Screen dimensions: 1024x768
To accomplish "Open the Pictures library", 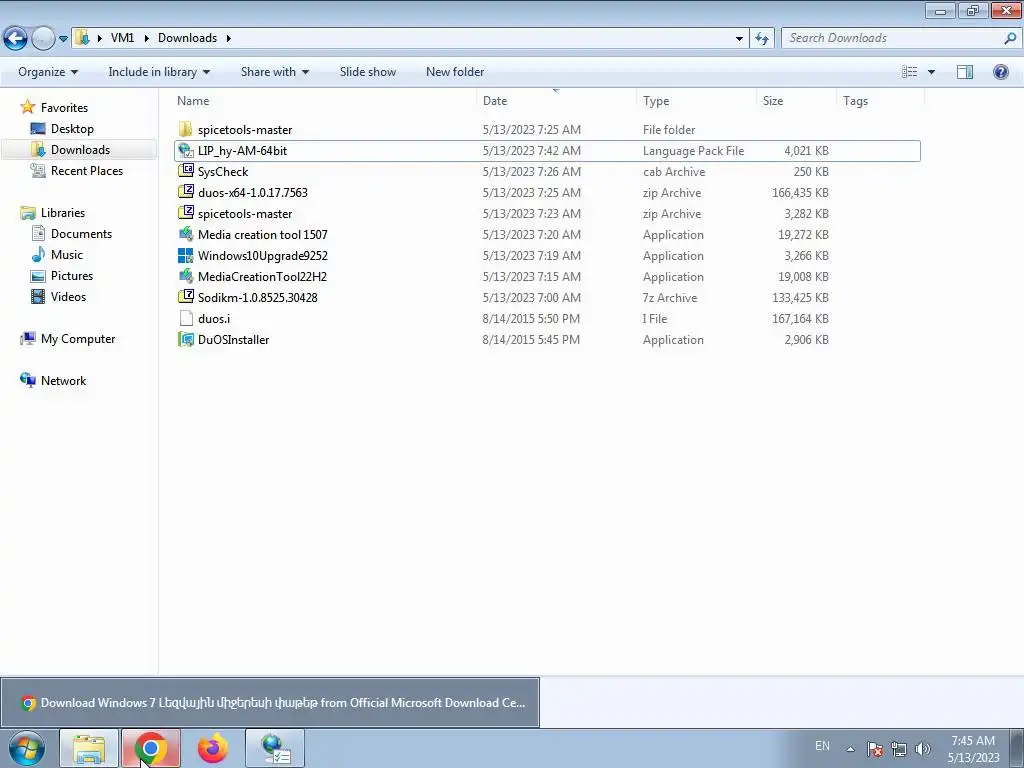I will click(72, 276).
